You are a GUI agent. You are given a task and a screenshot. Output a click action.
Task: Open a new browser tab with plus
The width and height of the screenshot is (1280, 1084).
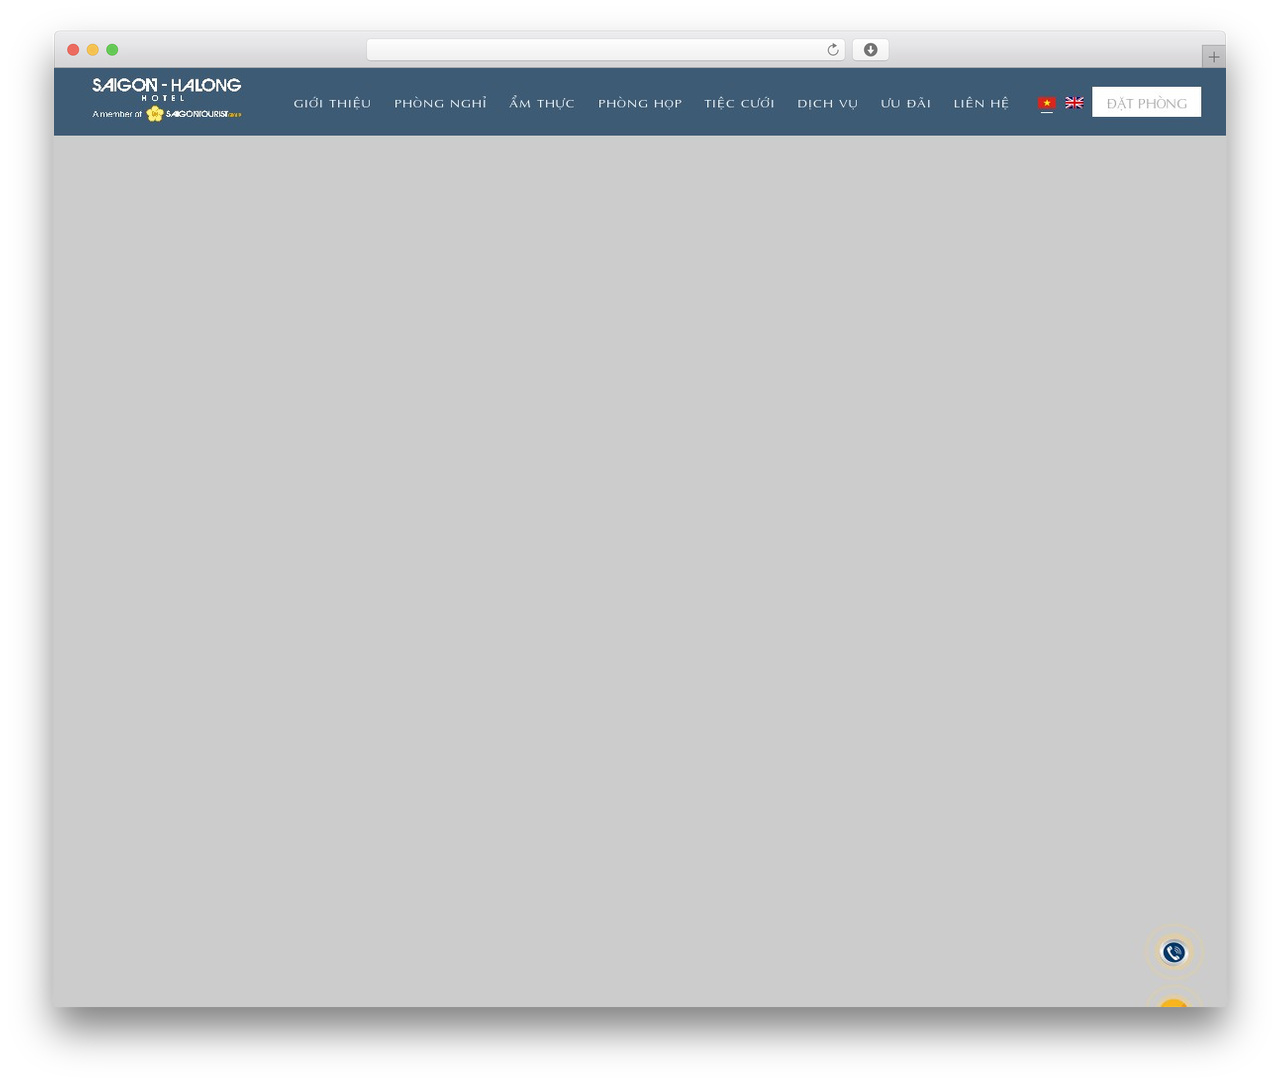point(1213,57)
